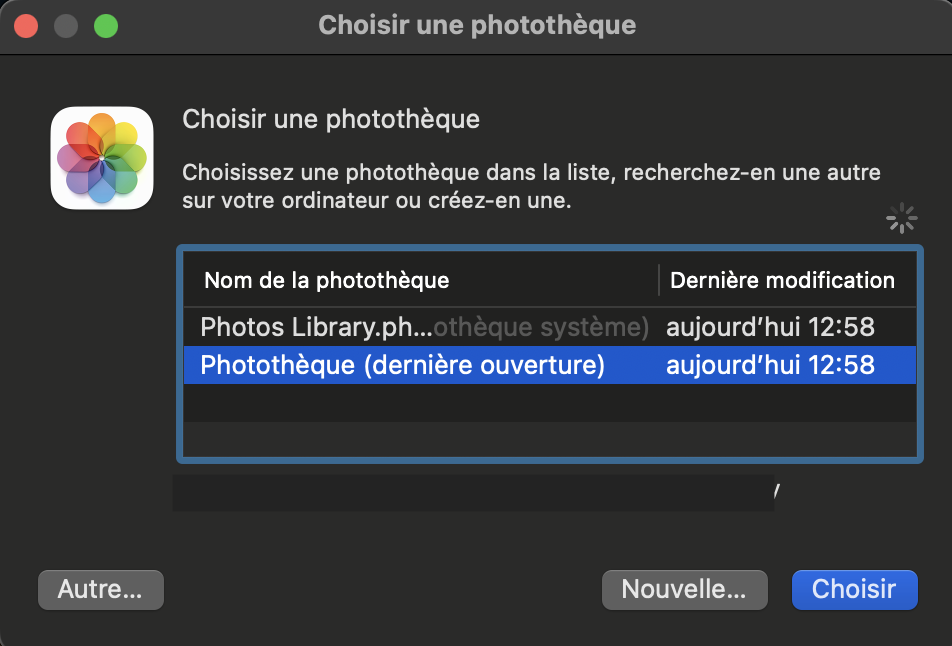
Task: Click the library path field below the list
Action: tap(473, 493)
